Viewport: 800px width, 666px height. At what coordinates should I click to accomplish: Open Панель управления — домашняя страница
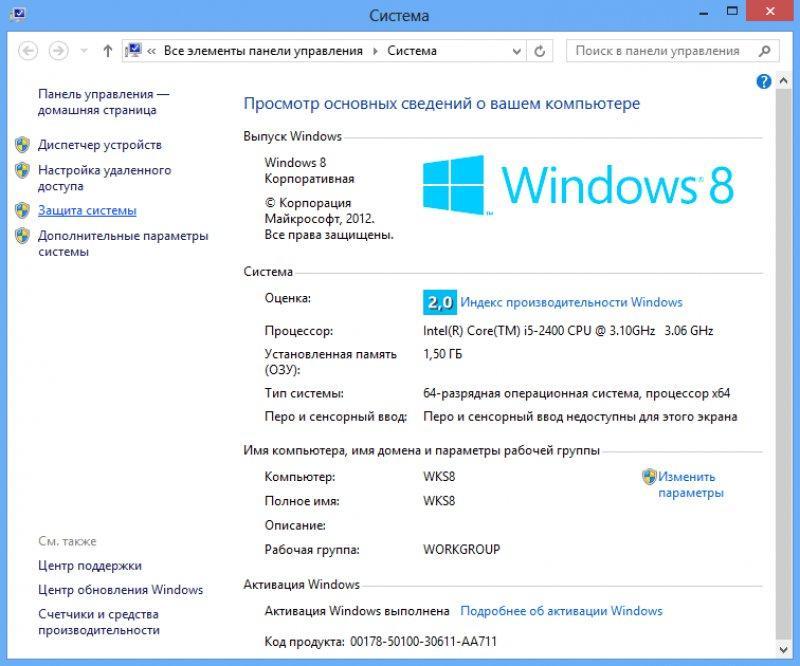click(104, 102)
